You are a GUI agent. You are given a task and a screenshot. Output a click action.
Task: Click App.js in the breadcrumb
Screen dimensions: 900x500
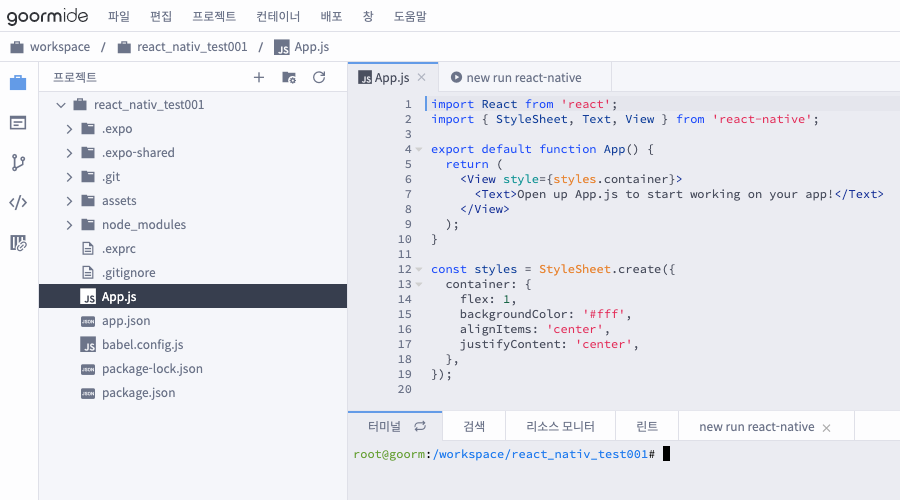click(312, 47)
